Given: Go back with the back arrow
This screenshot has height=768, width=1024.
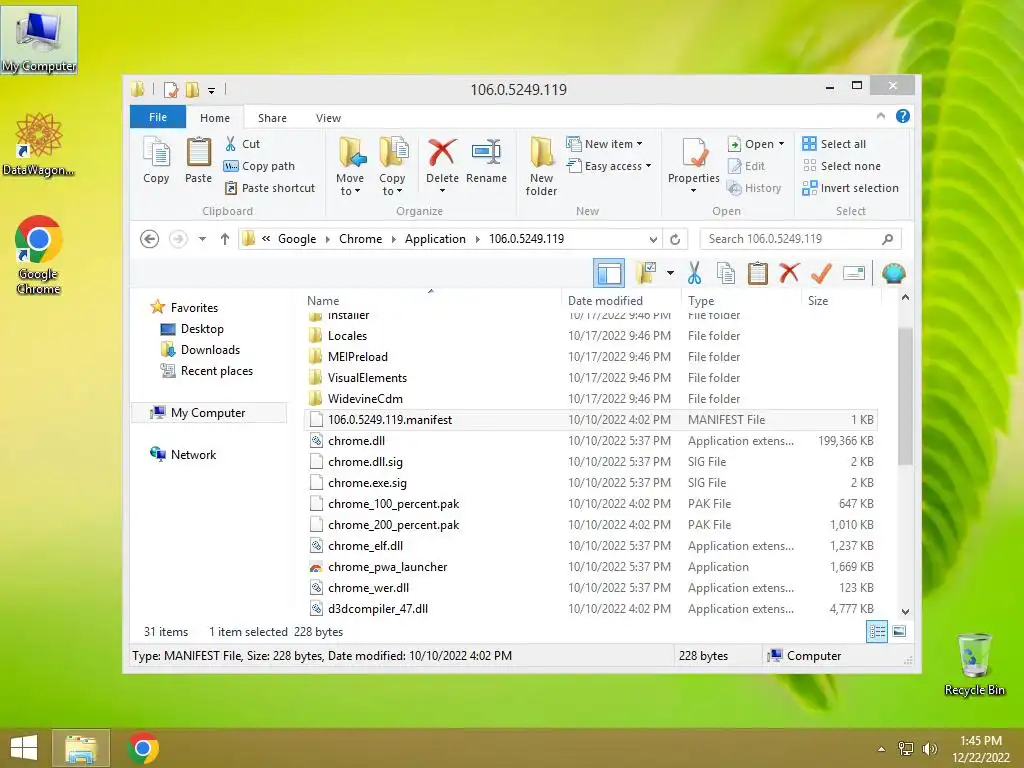Looking at the screenshot, I should pos(150,239).
